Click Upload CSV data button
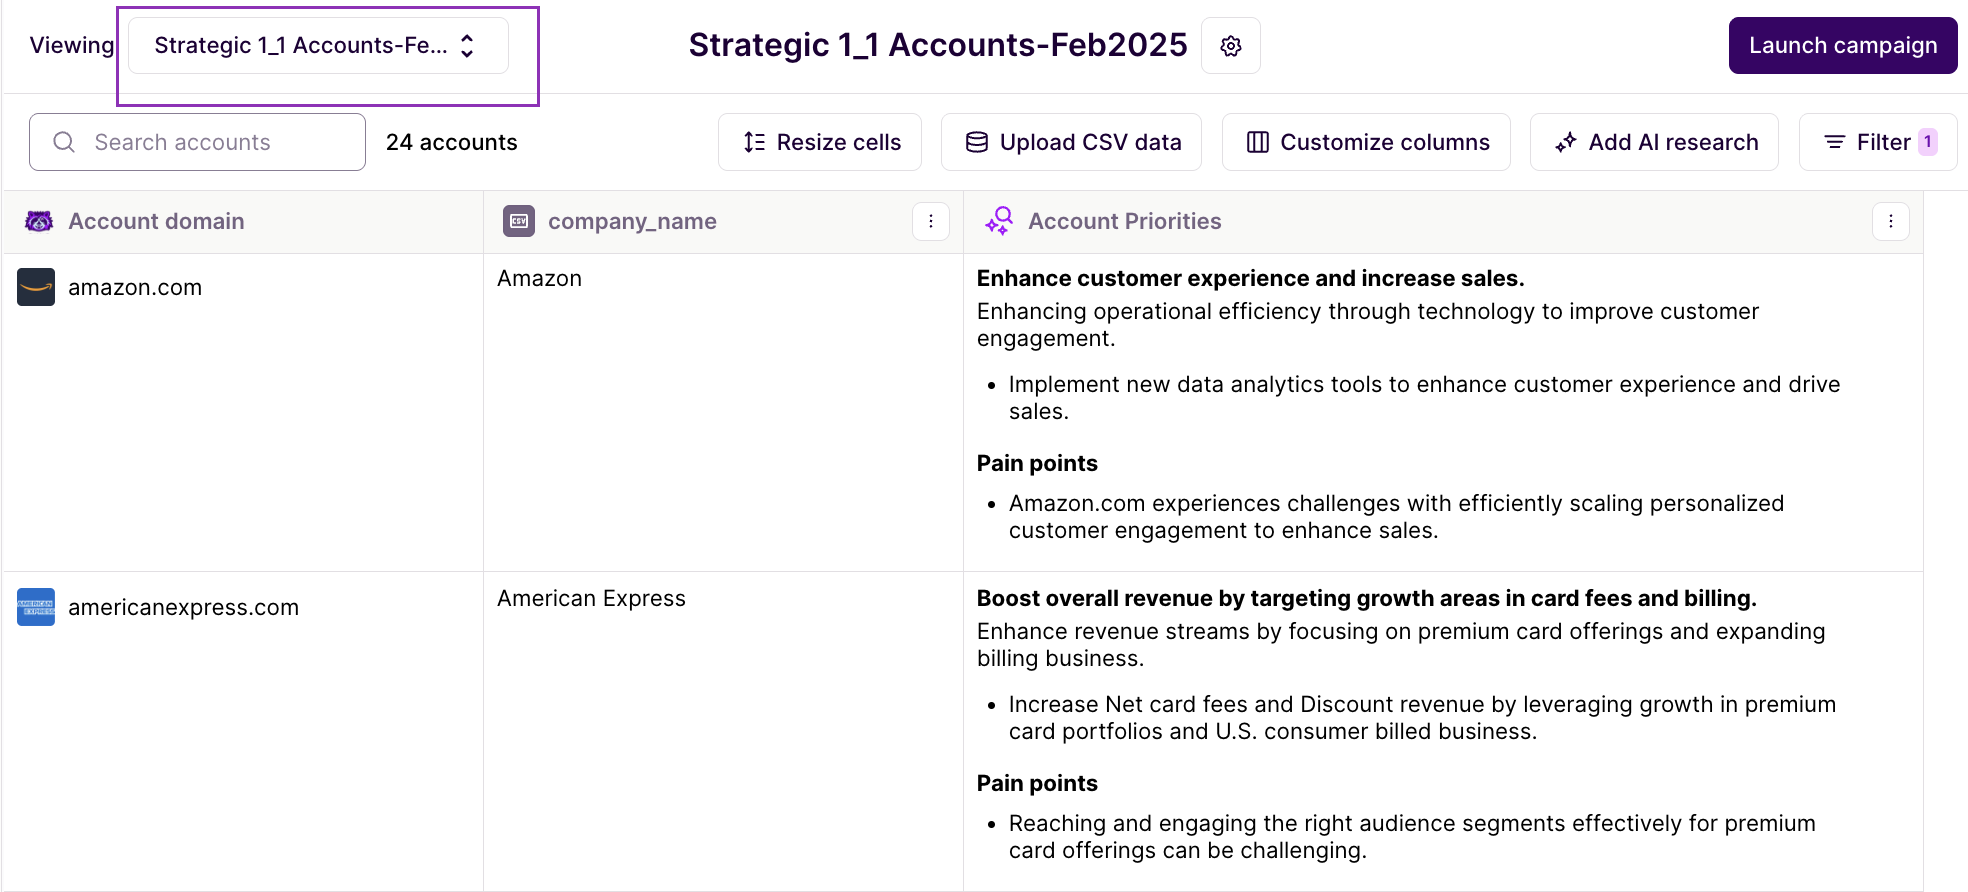The image size is (1968, 892). 1071,142
